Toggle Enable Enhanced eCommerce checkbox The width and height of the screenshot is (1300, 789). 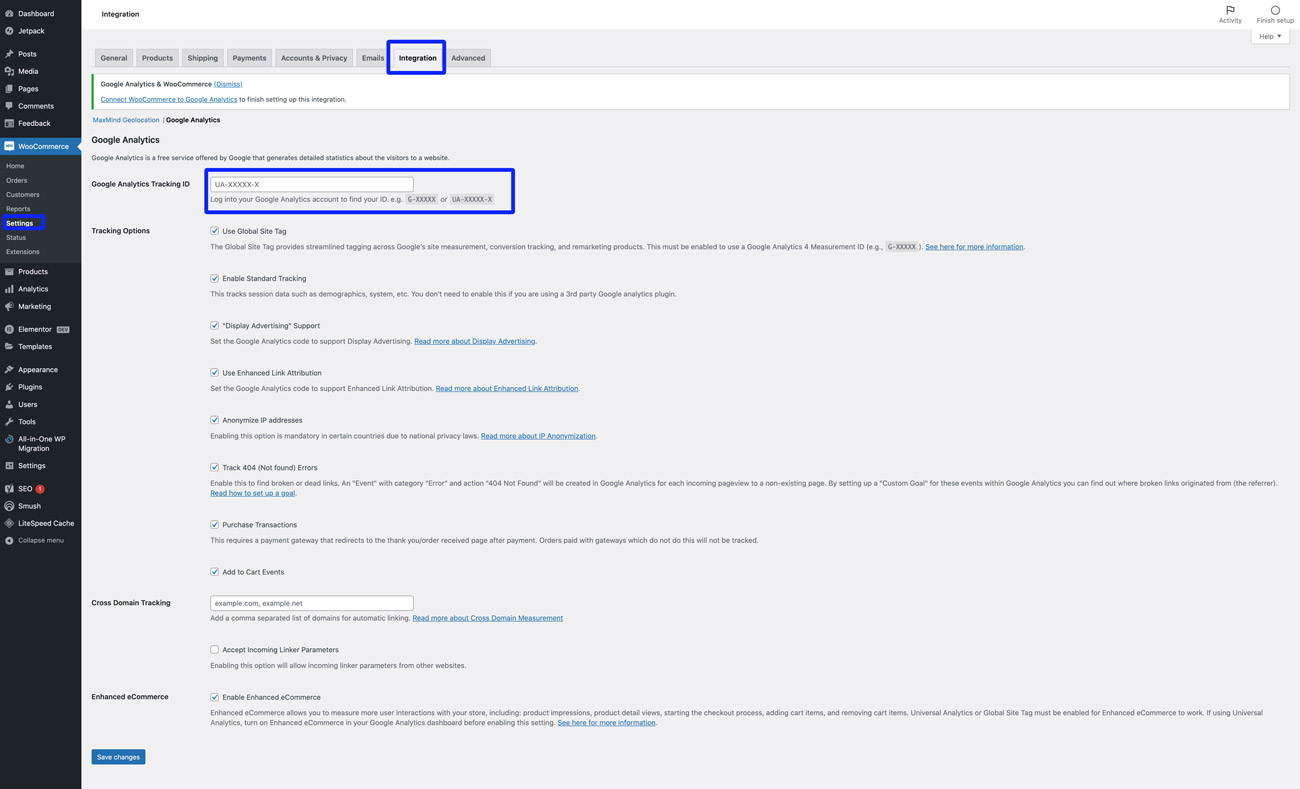pyautogui.click(x=214, y=697)
